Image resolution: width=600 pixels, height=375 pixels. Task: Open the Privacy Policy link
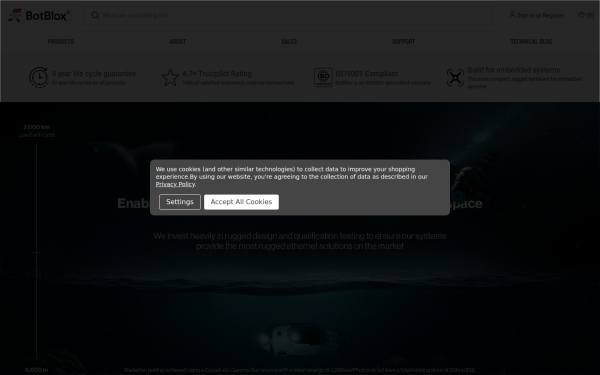(175, 184)
